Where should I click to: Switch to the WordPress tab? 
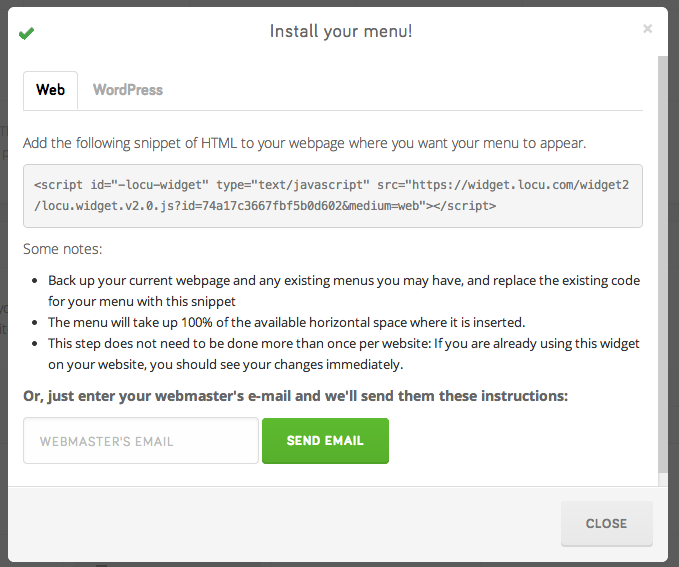[128, 90]
